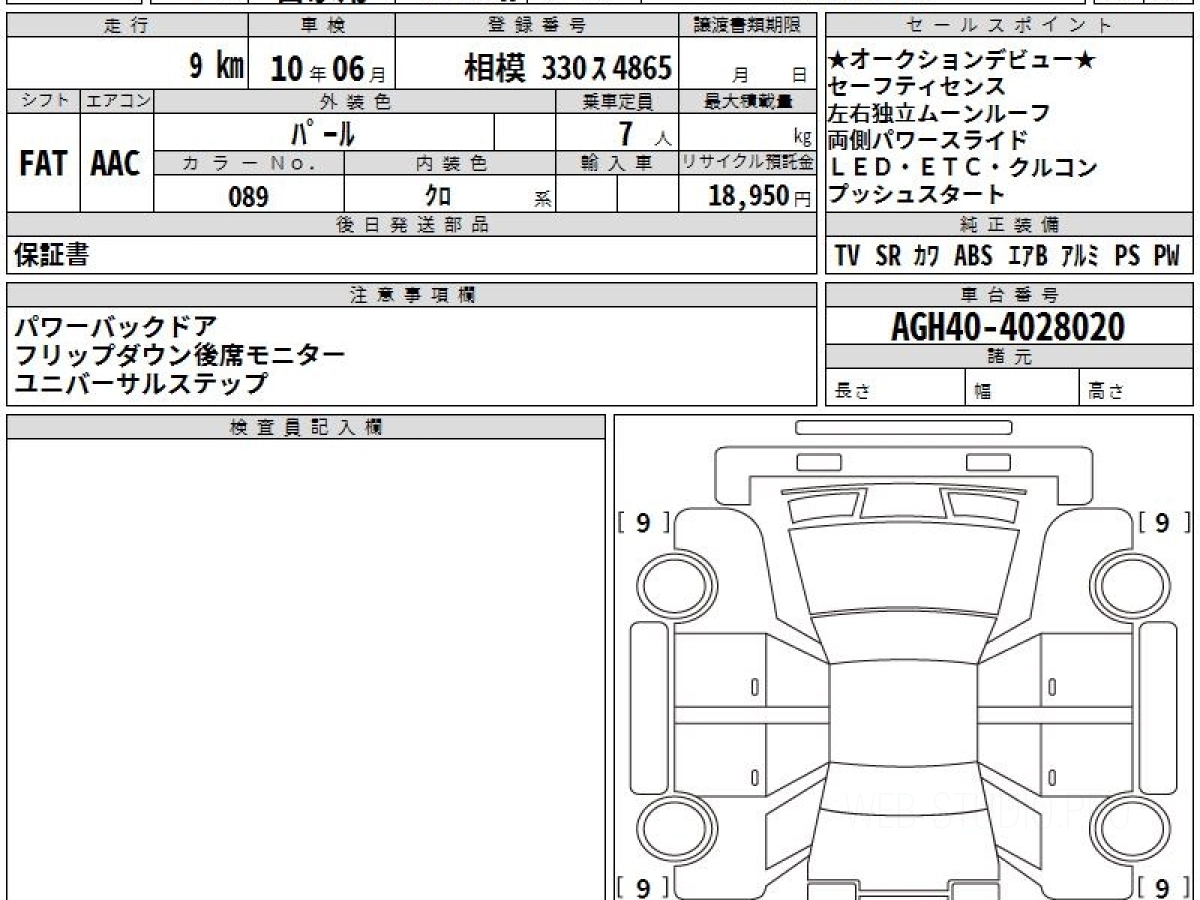Click the windshield on the vehicle diagram
This screenshot has width=1200, height=900.
[x=904, y=634]
